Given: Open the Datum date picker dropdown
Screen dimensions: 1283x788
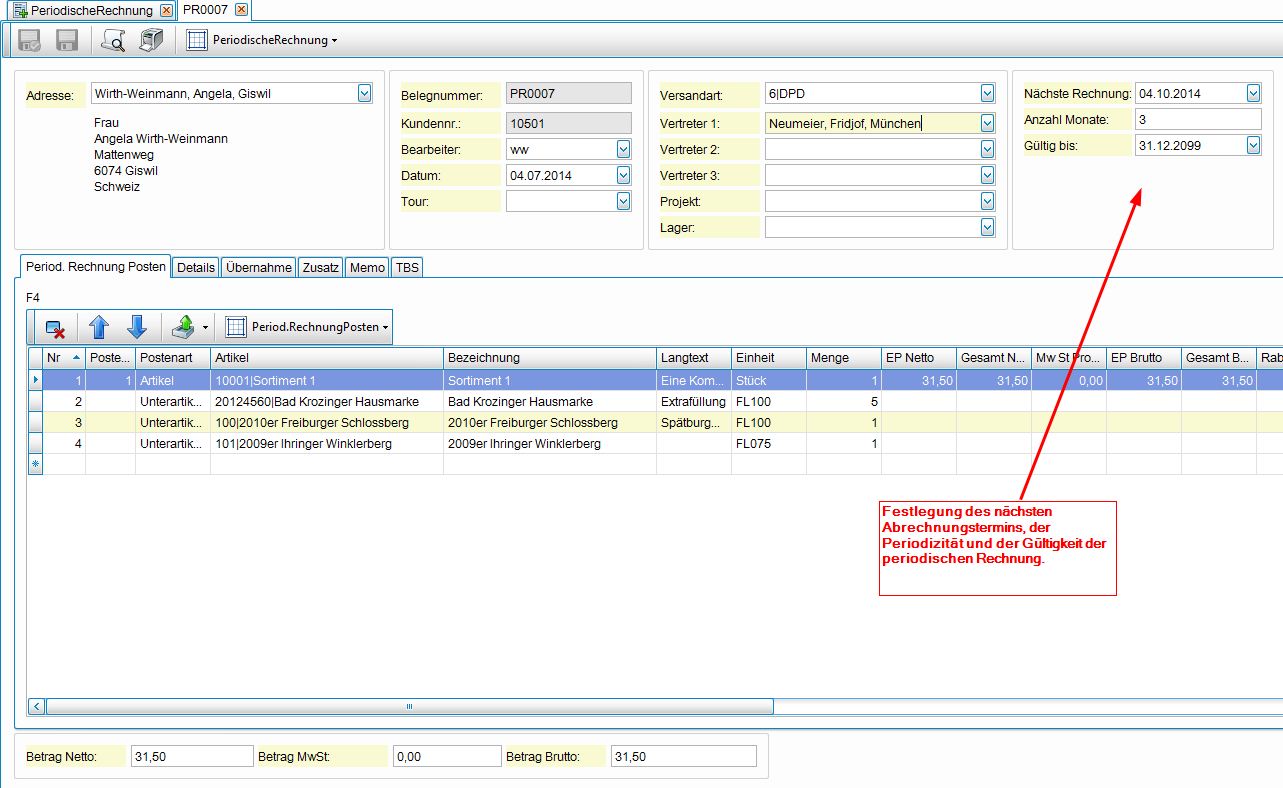Looking at the screenshot, I should click(624, 175).
